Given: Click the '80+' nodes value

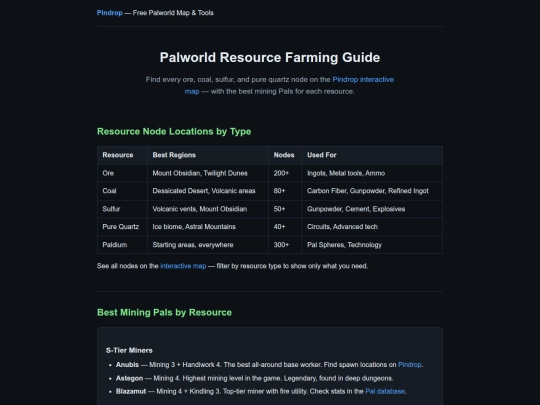Looking at the screenshot, I should 279,191.
